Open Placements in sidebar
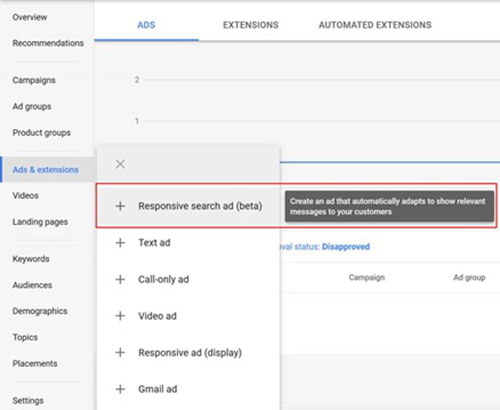 [35, 363]
